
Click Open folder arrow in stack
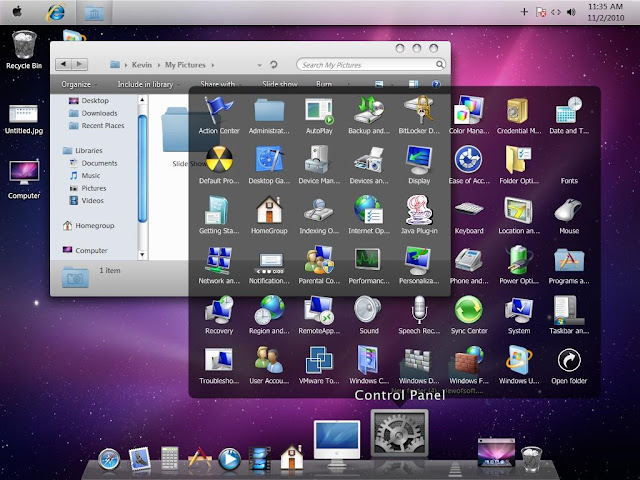tap(569, 360)
